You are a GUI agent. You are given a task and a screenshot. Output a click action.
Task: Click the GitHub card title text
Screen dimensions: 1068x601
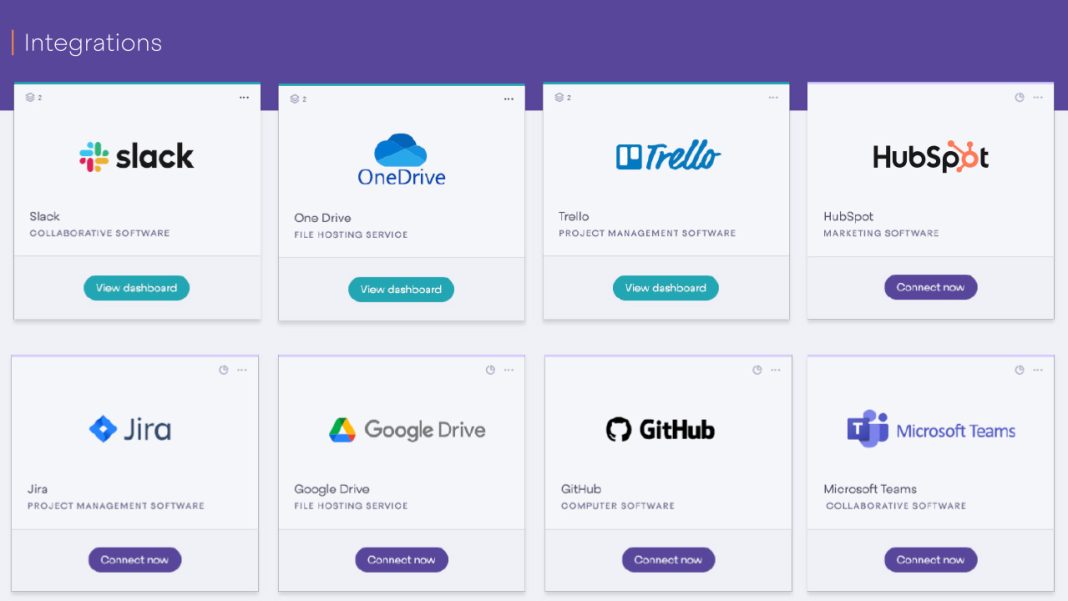(581, 489)
